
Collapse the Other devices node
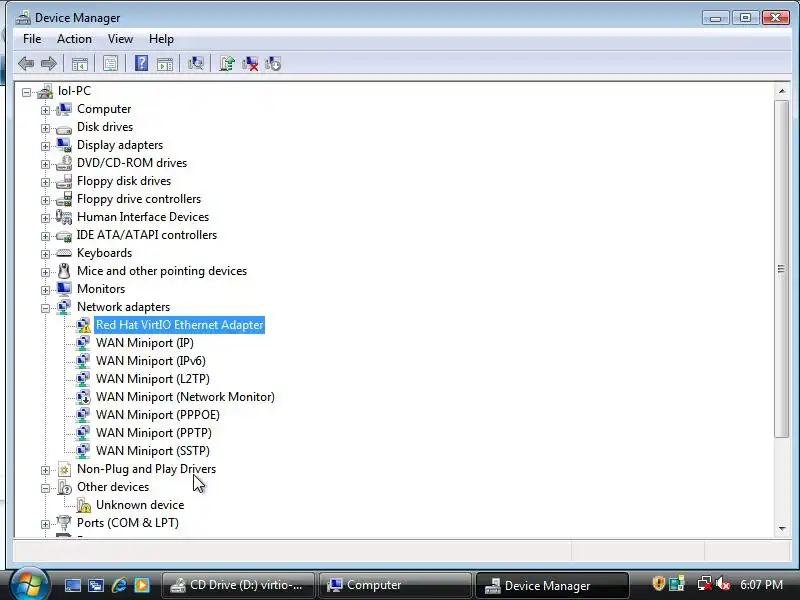tap(45, 488)
